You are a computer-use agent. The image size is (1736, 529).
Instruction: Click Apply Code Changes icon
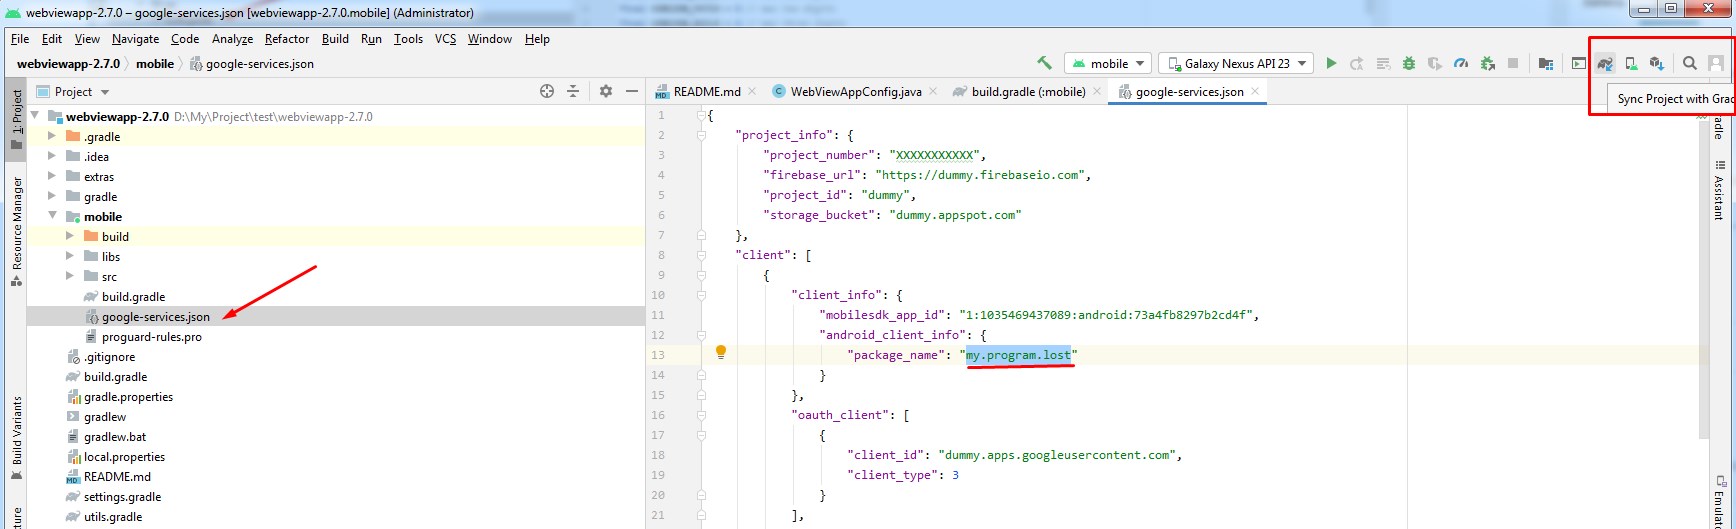click(x=1383, y=64)
